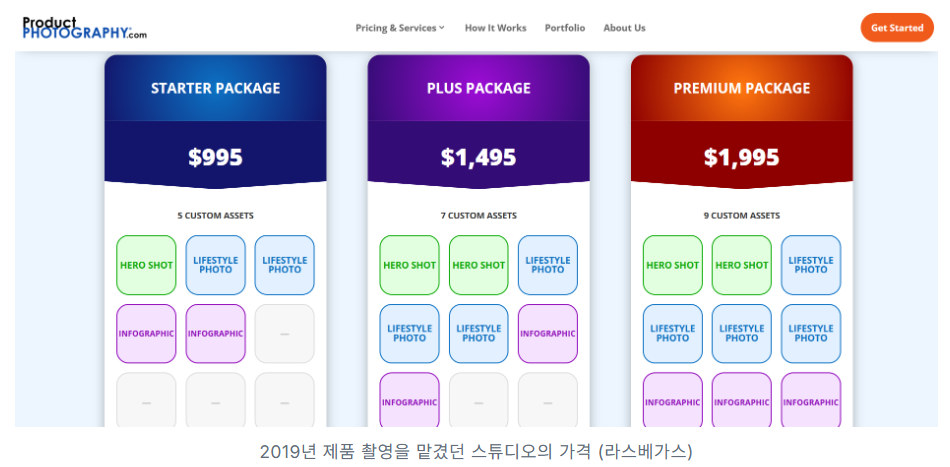Select the Starter Package header

click(x=216, y=88)
